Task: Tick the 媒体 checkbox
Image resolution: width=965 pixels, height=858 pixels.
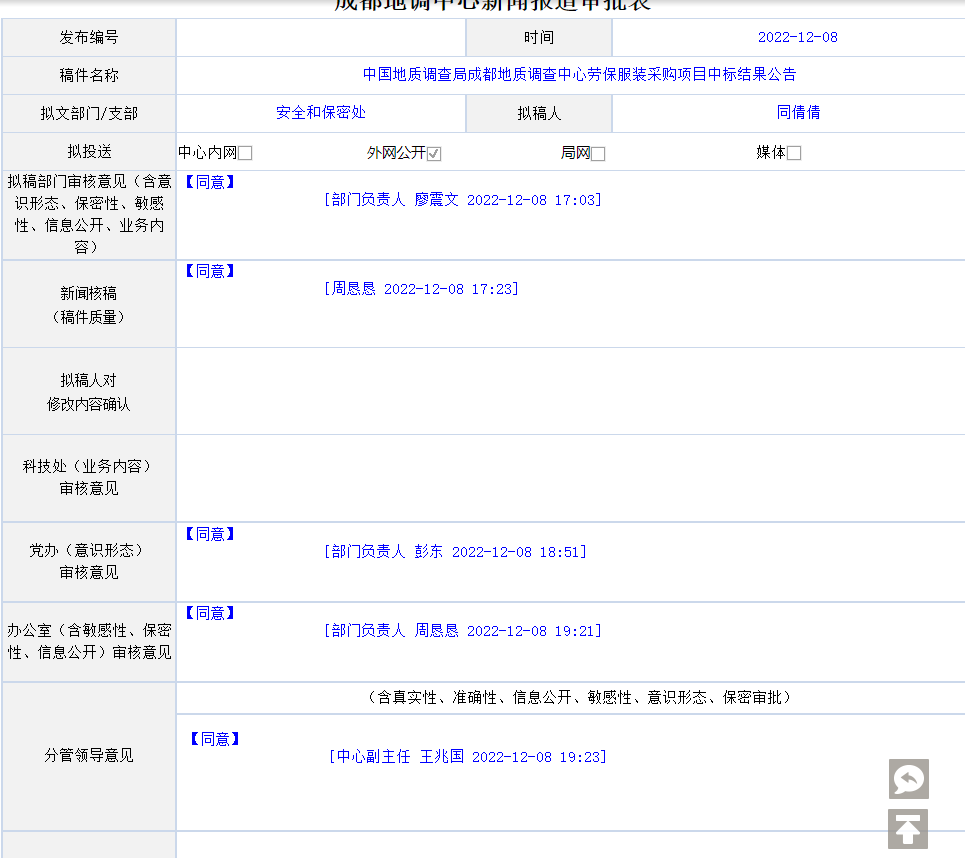Action: (794, 154)
